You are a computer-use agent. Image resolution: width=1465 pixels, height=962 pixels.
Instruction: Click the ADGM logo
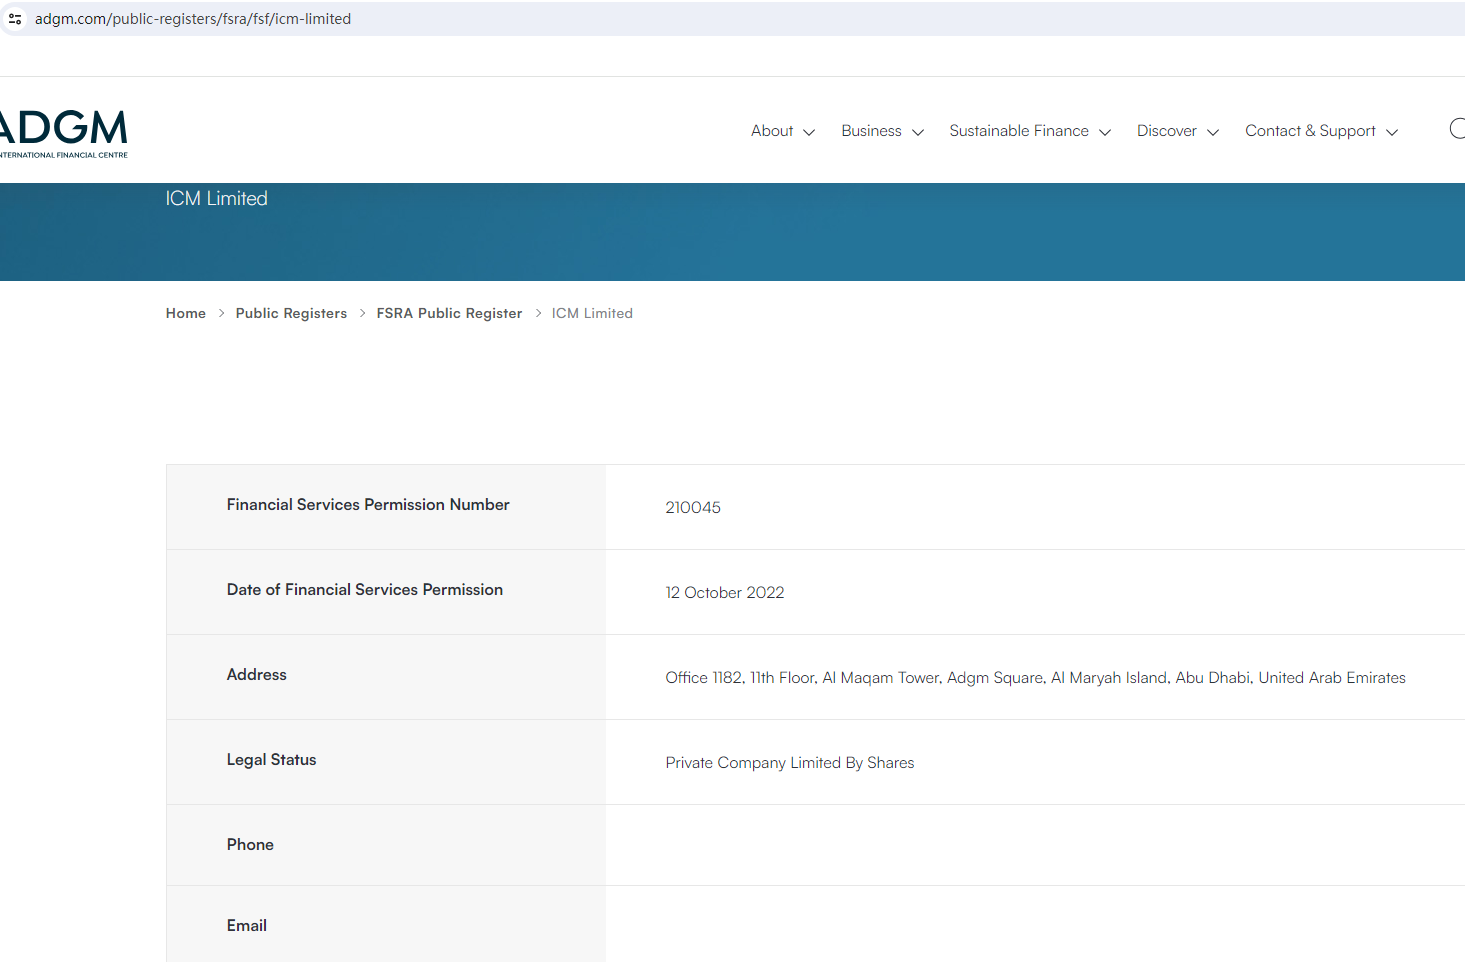[x=64, y=133]
